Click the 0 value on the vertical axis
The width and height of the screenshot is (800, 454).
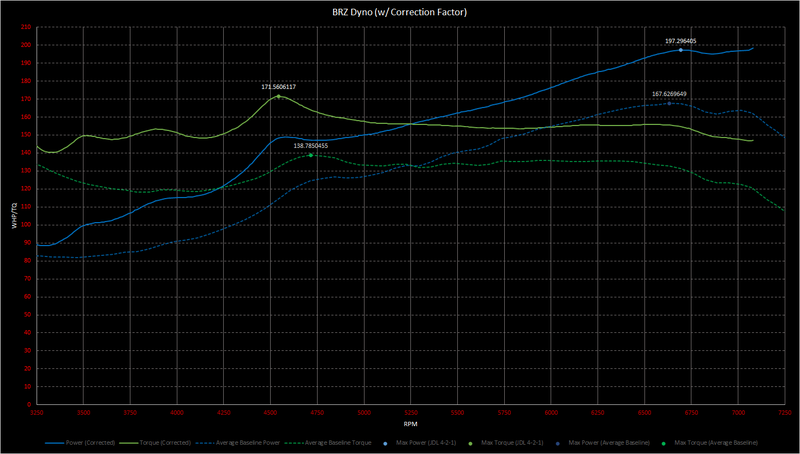coord(30,405)
